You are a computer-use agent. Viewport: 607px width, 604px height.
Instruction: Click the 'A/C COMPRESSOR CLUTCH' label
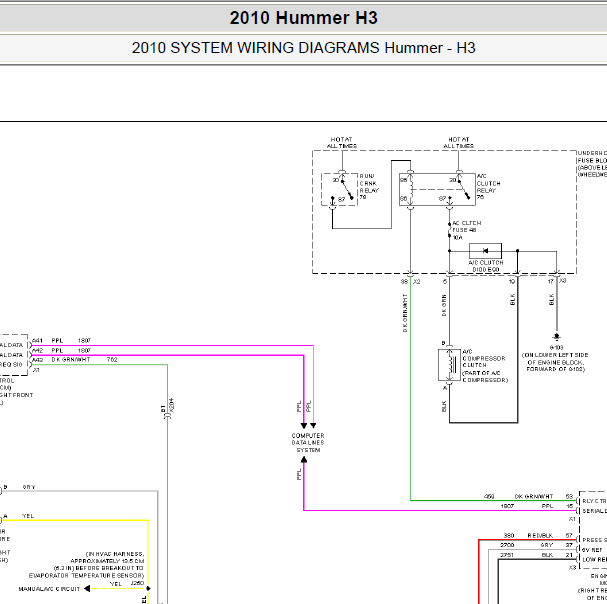click(x=484, y=358)
